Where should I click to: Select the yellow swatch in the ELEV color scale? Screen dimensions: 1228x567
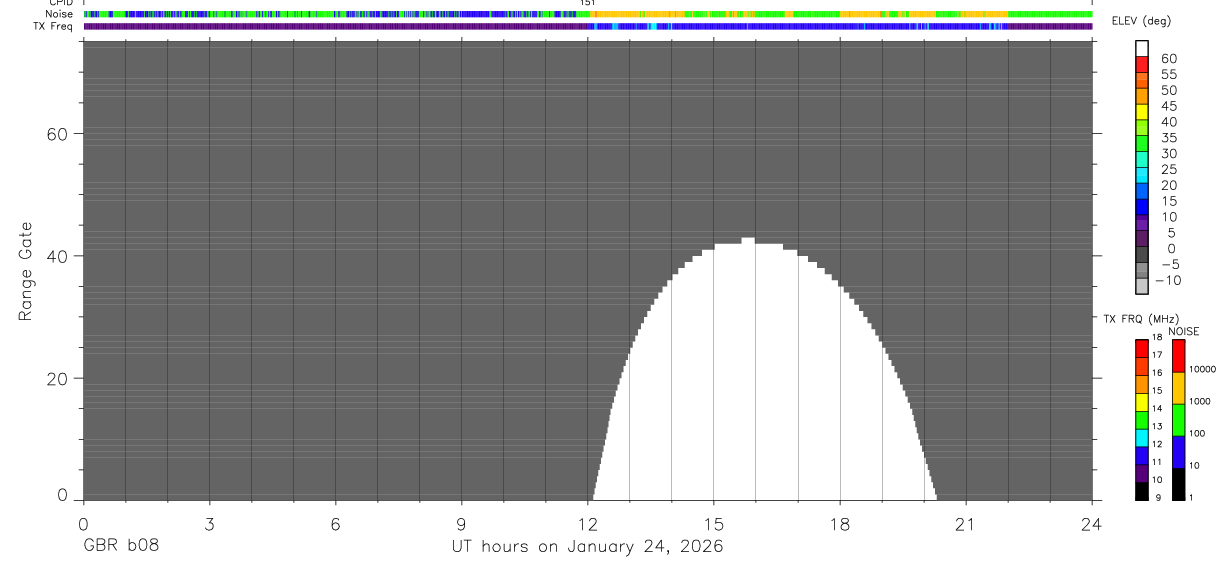[1142, 113]
